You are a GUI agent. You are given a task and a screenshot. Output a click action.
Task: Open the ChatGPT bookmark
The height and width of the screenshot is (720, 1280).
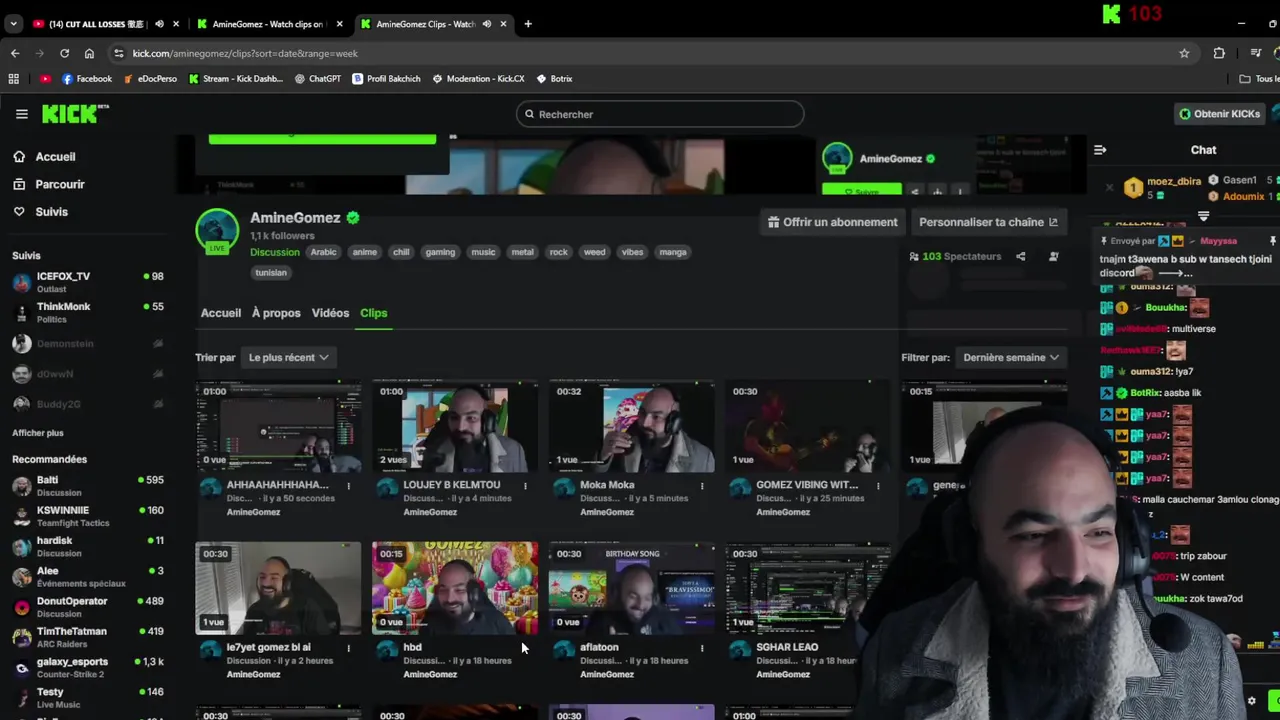coord(318,78)
